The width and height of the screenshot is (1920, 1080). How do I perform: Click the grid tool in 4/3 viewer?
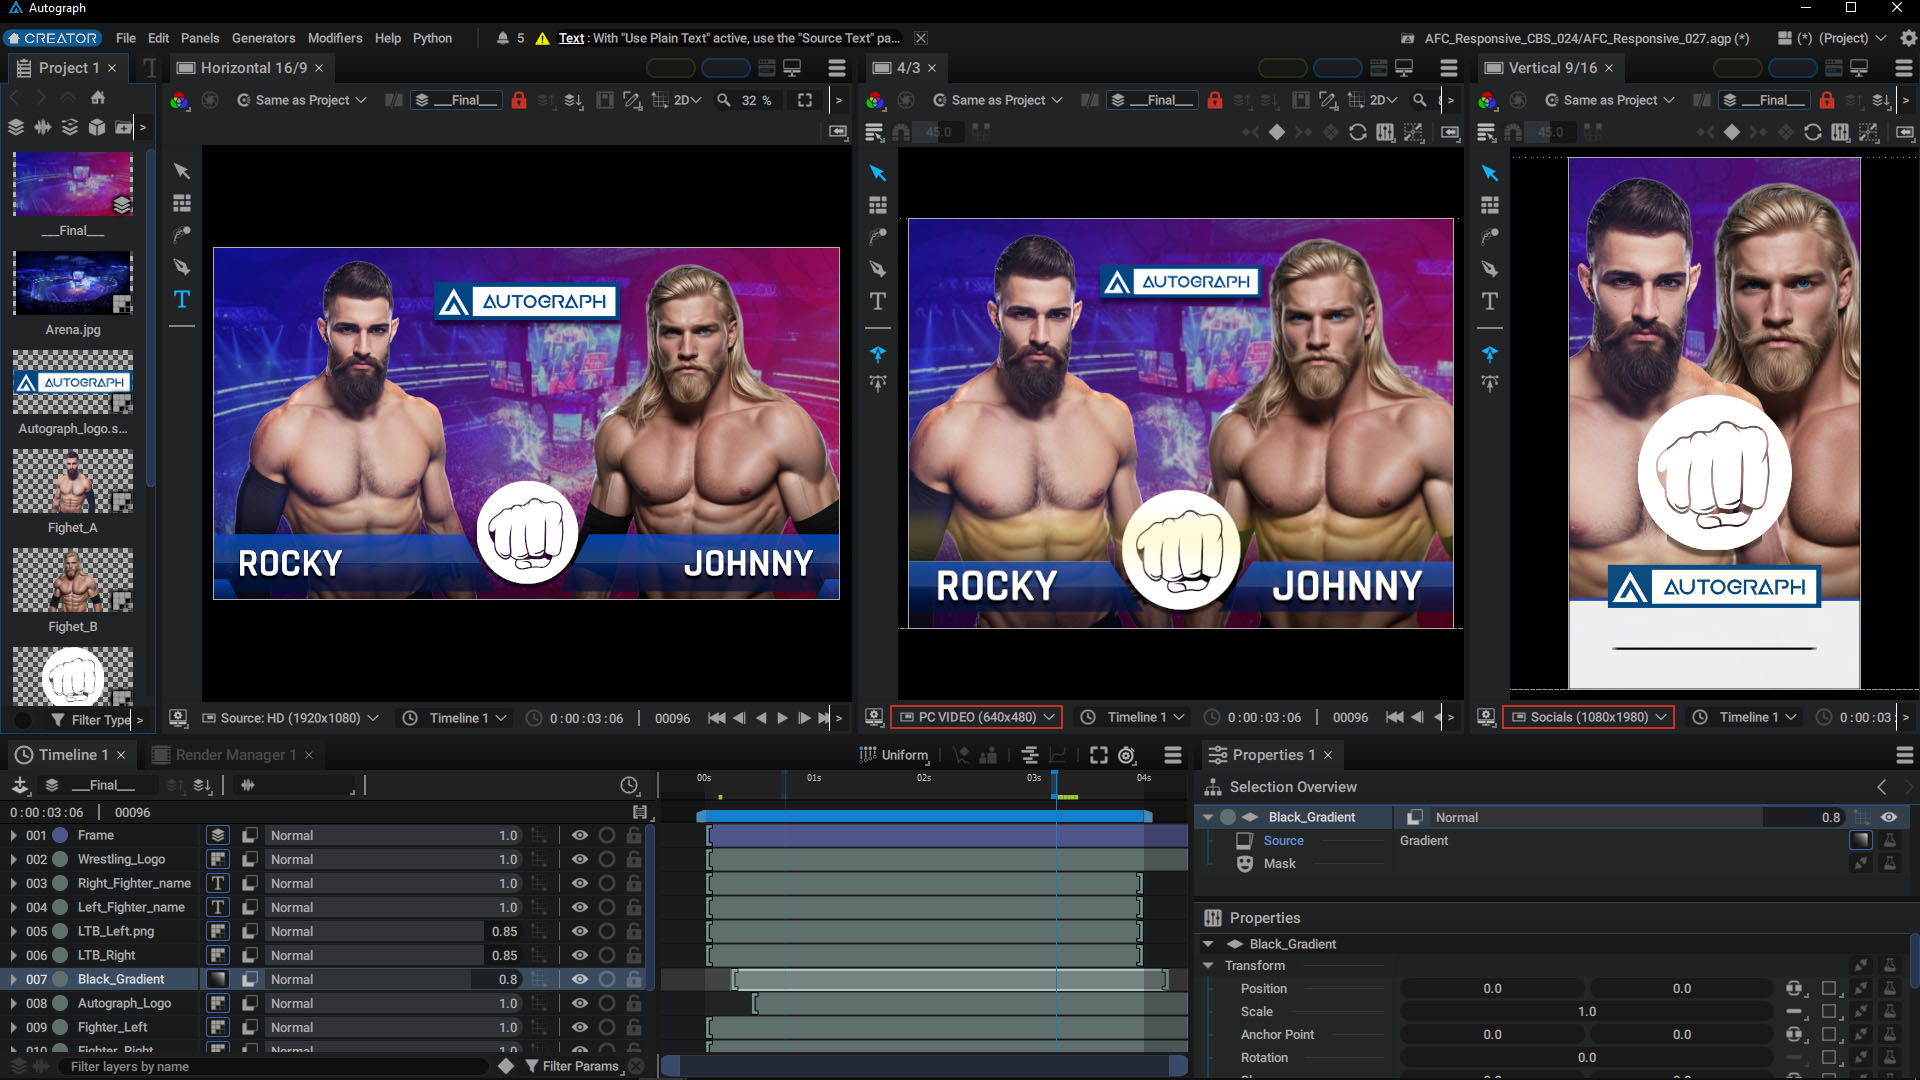(x=878, y=205)
